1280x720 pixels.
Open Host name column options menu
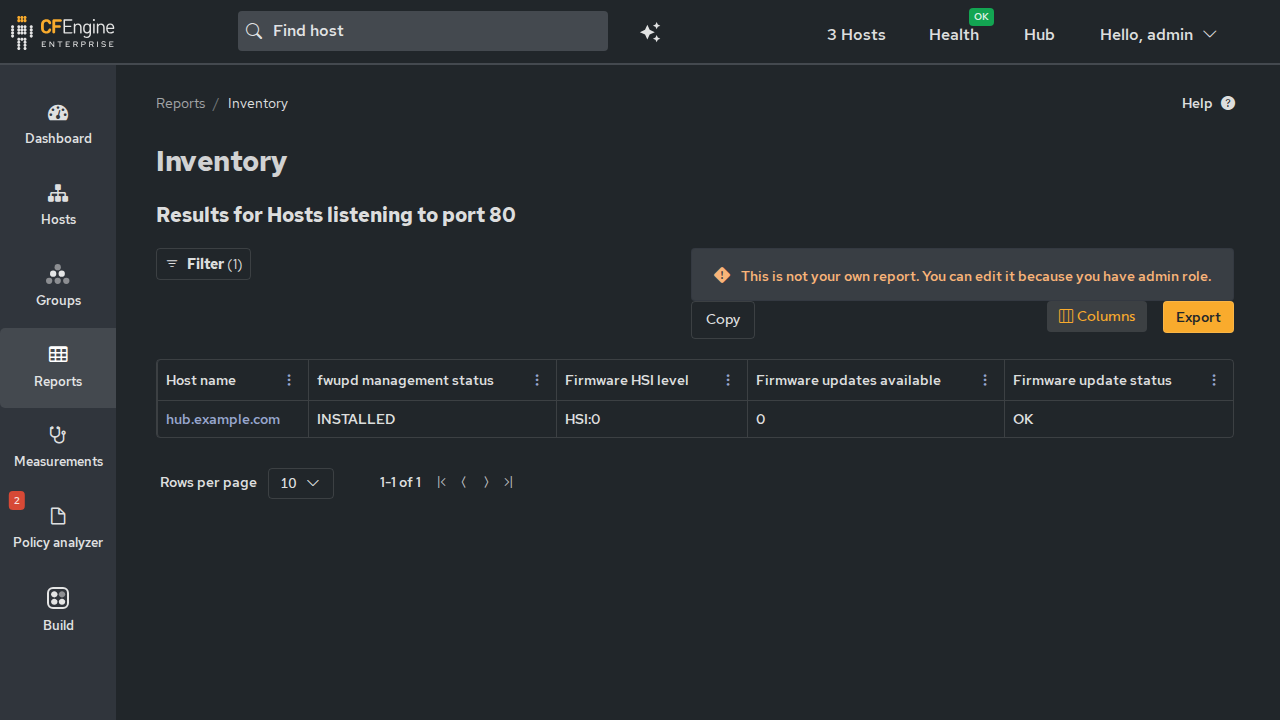point(289,380)
